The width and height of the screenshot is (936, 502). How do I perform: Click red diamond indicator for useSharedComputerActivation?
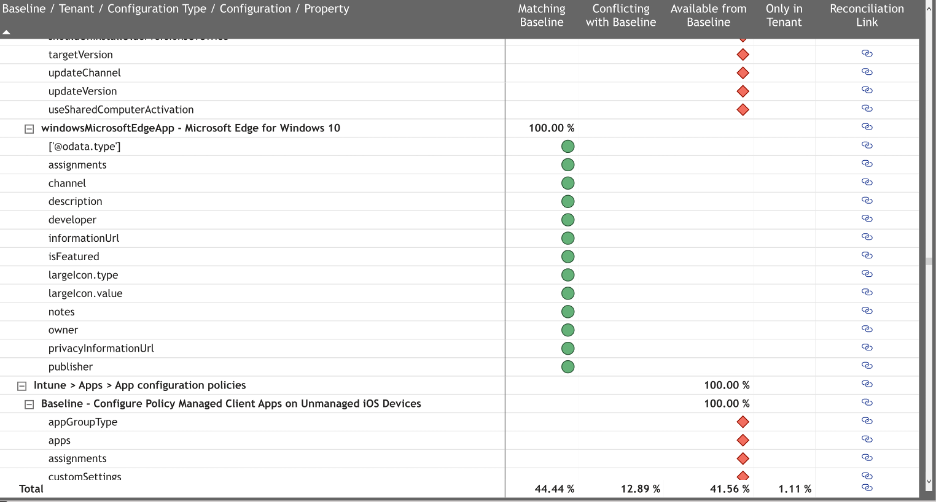coord(743,110)
